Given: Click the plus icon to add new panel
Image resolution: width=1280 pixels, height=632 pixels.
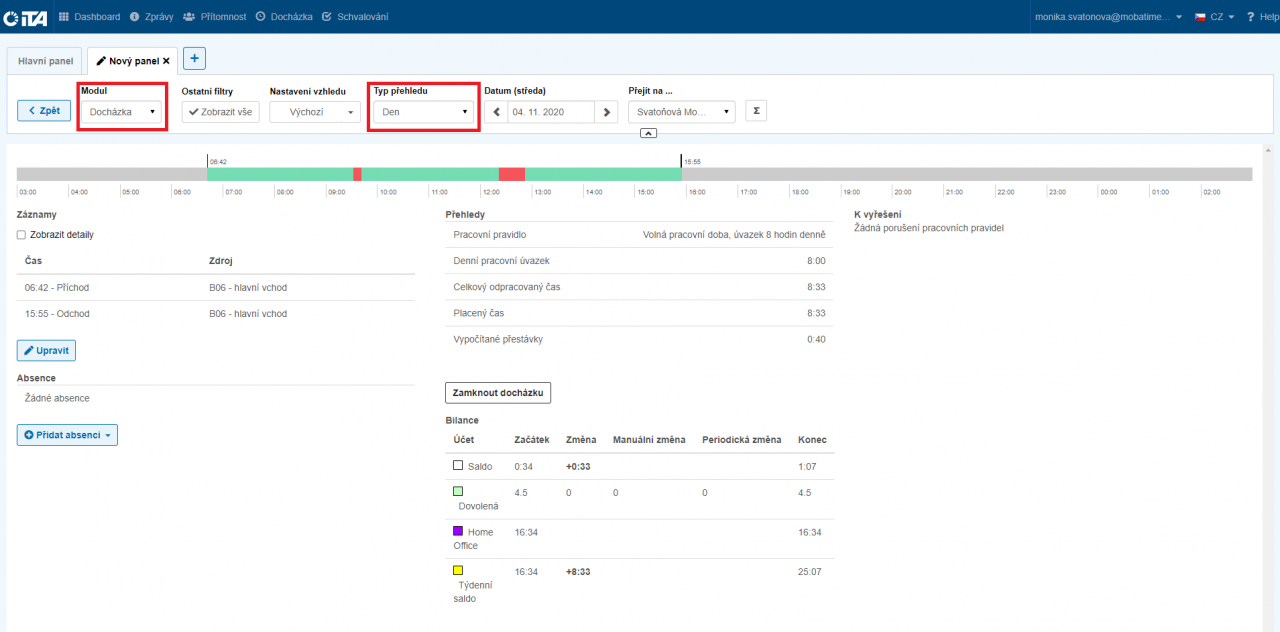Looking at the screenshot, I should (x=194, y=59).
